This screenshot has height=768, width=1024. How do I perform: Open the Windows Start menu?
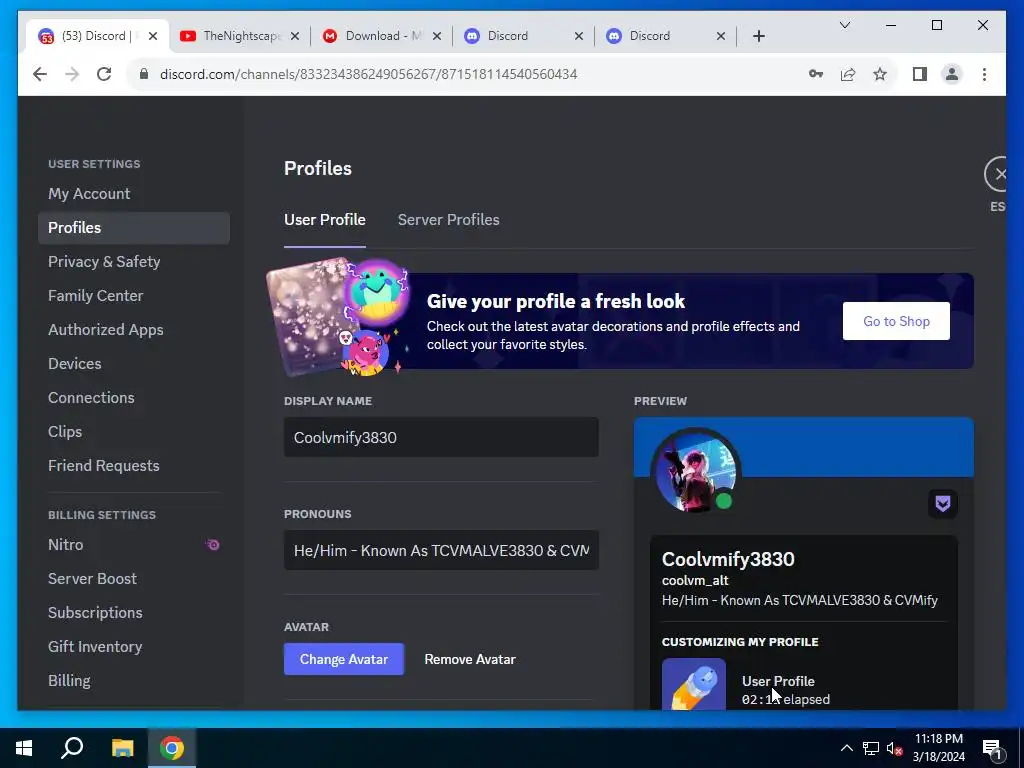click(x=24, y=748)
